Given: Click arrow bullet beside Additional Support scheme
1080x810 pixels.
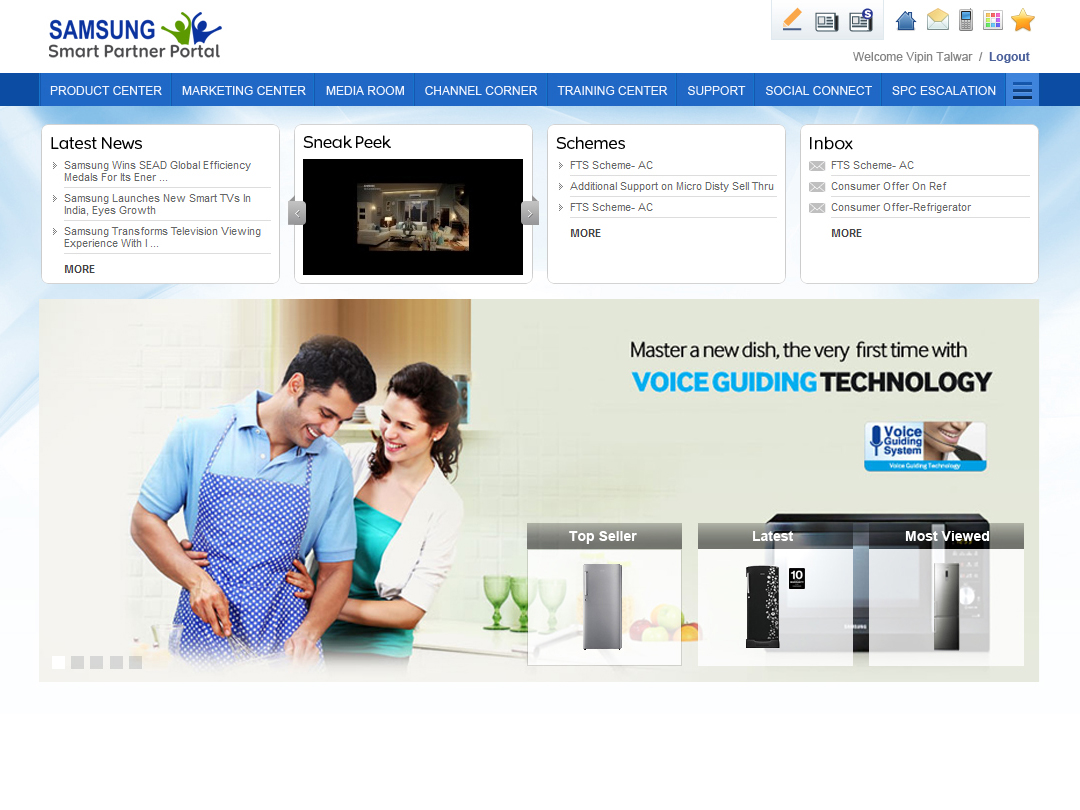Looking at the screenshot, I should (x=561, y=187).
